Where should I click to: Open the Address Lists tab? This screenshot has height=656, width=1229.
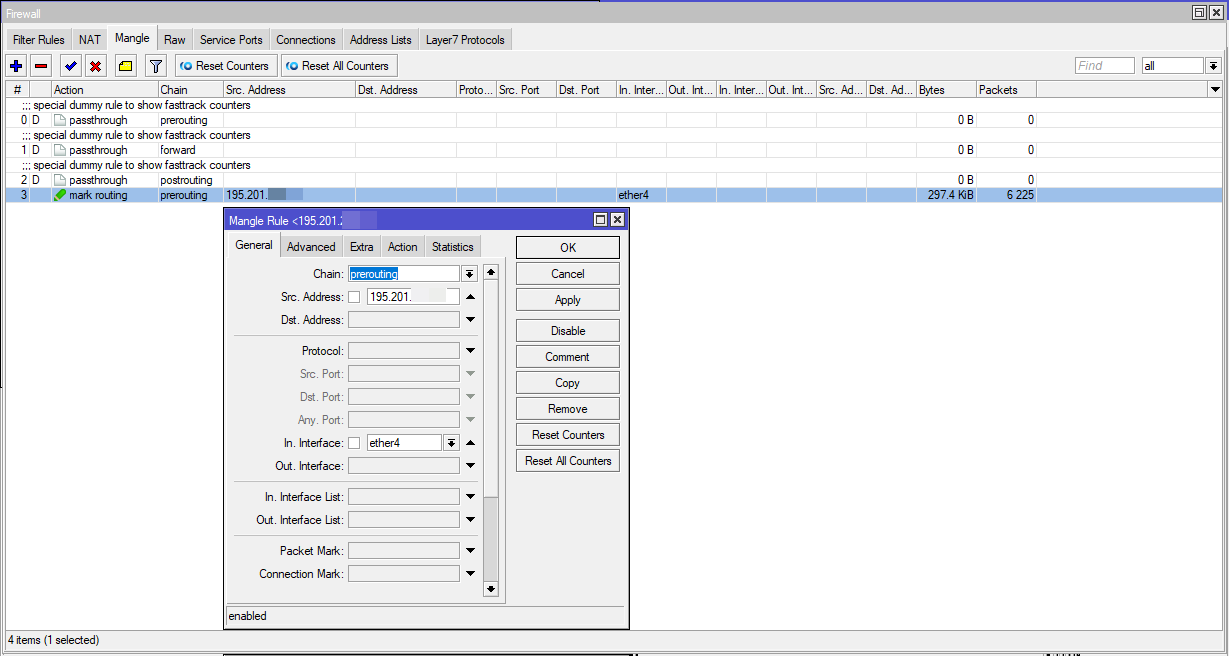[381, 40]
